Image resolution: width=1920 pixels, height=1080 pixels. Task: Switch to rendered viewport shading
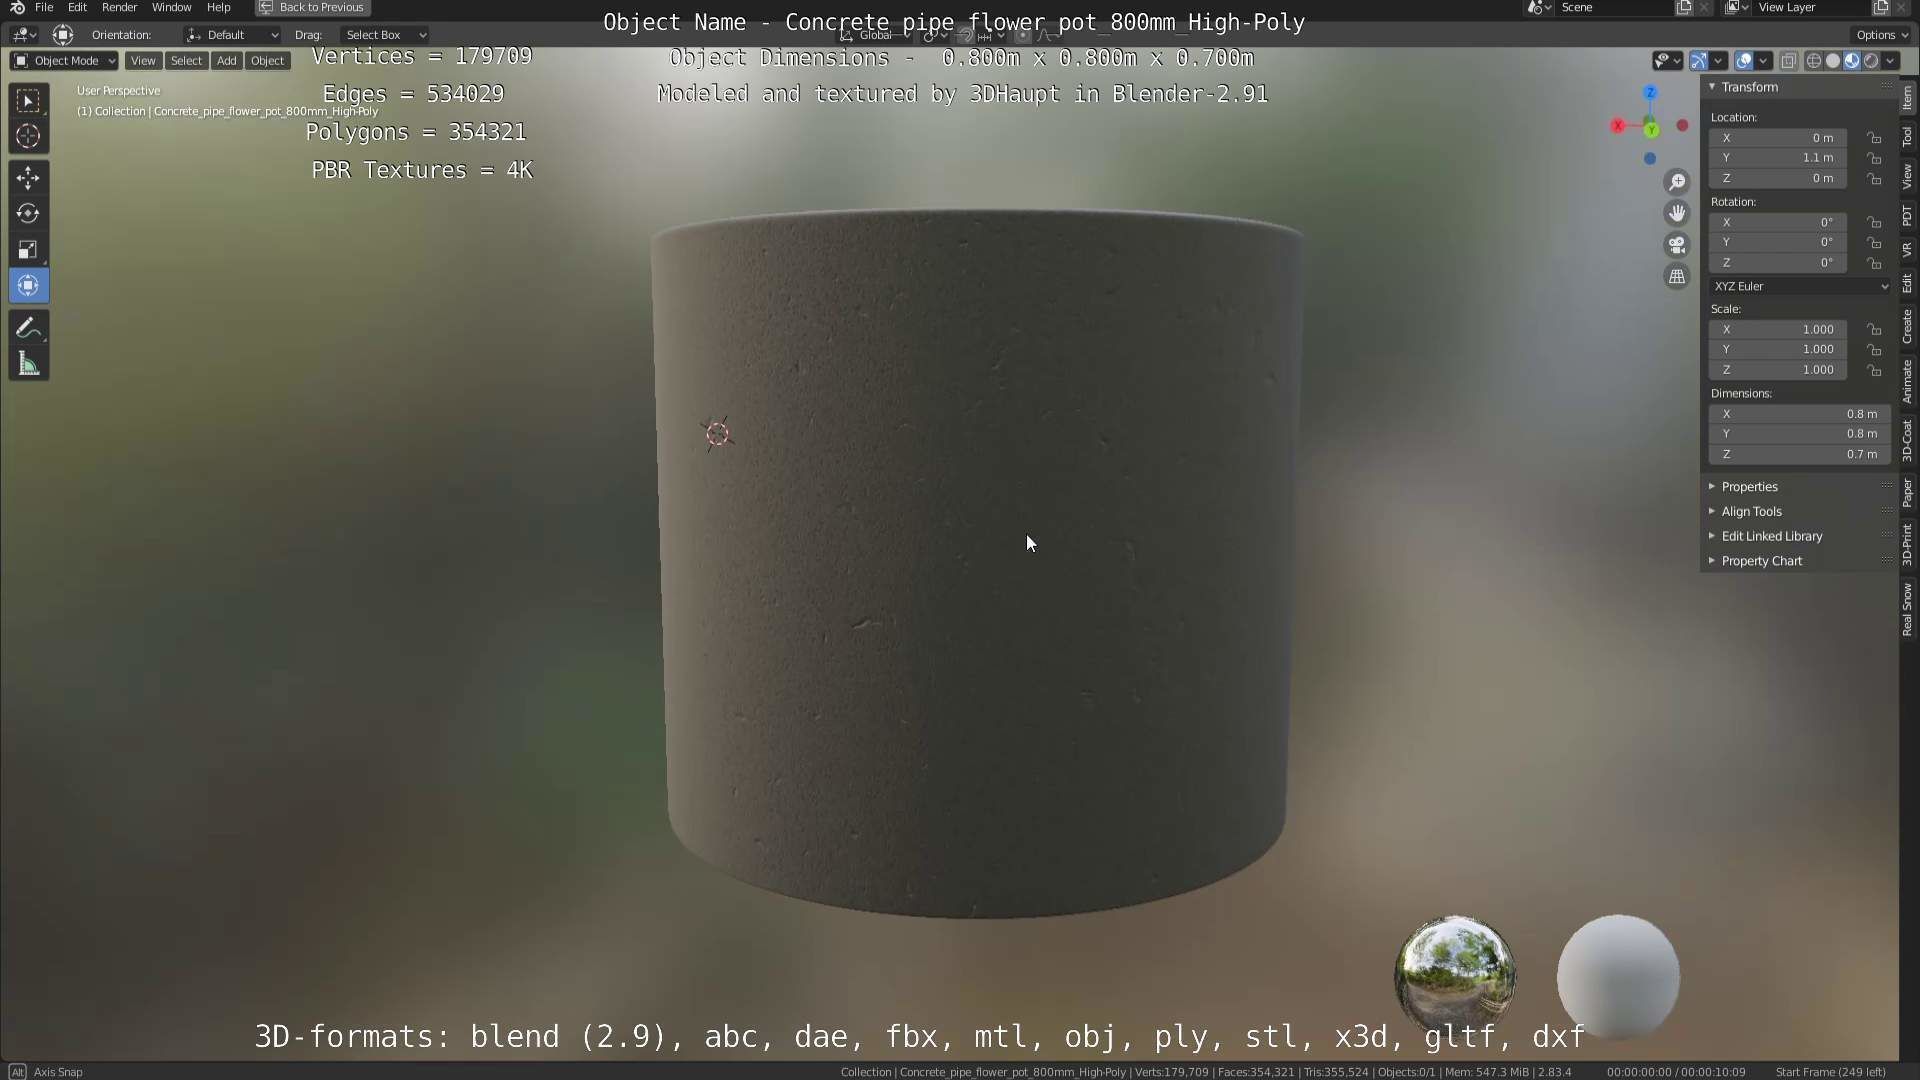click(1871, 61)
